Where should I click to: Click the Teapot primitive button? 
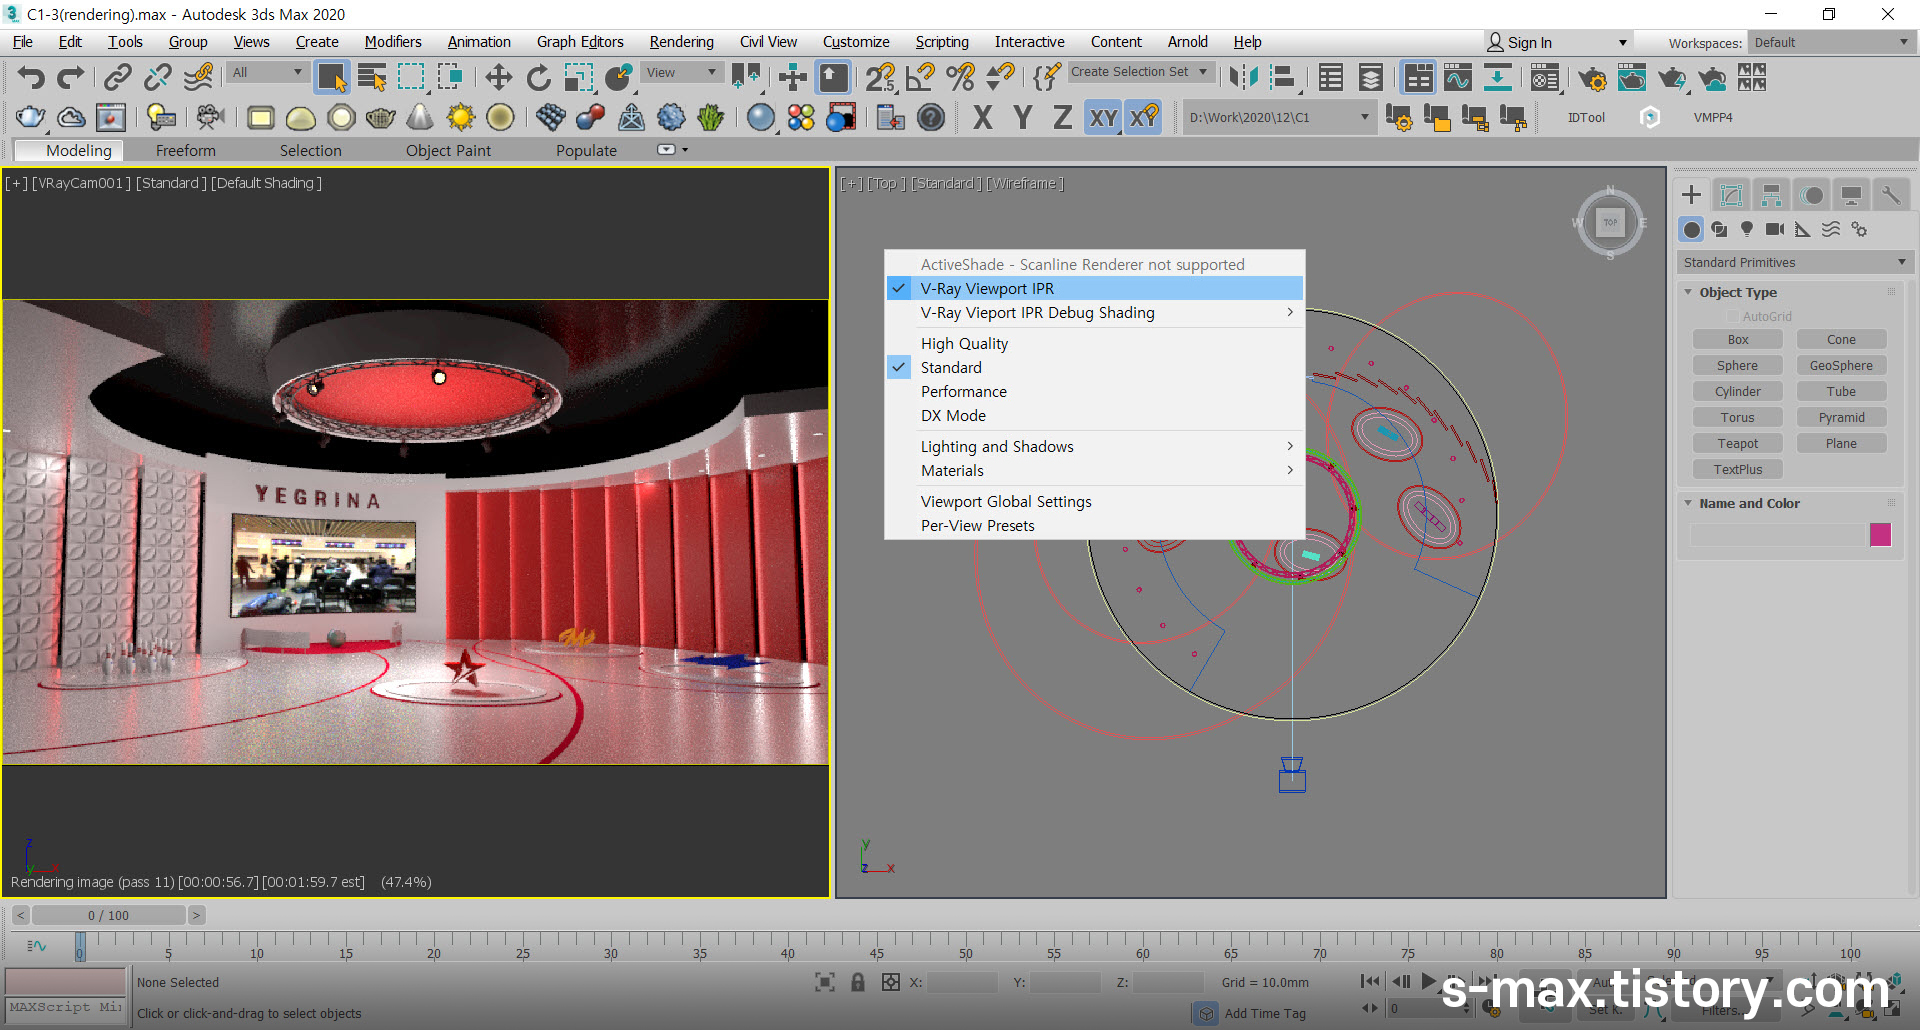coord(1737,443)
